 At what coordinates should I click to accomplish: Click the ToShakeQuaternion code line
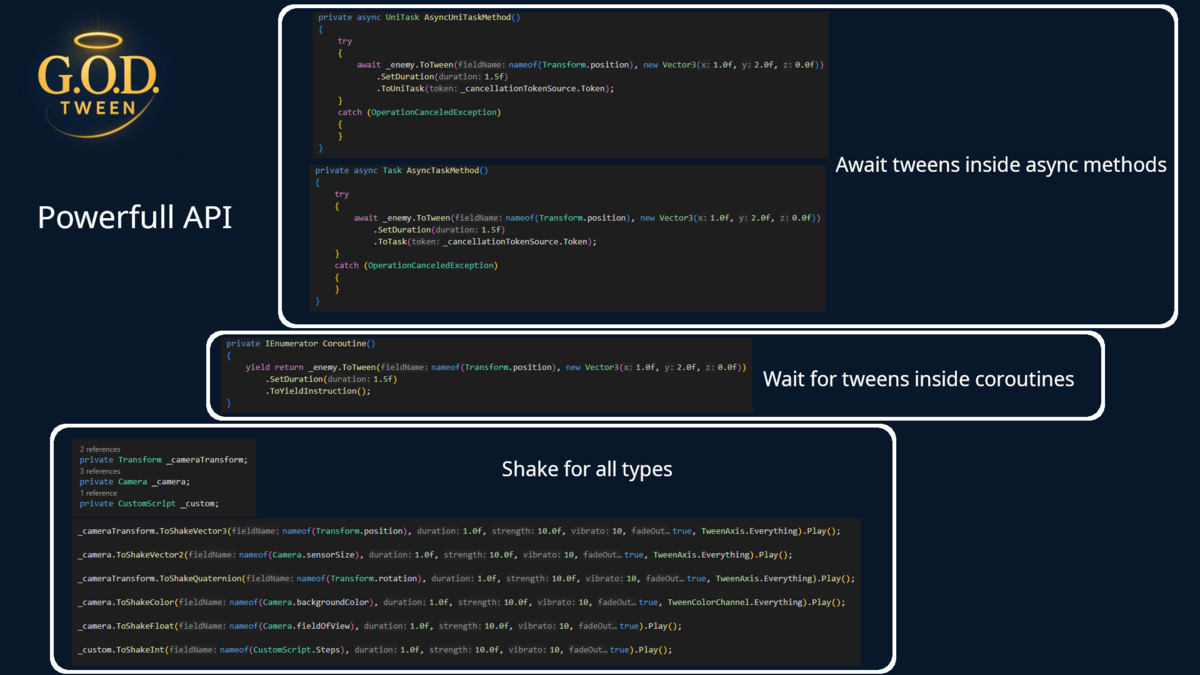[465, 579]
